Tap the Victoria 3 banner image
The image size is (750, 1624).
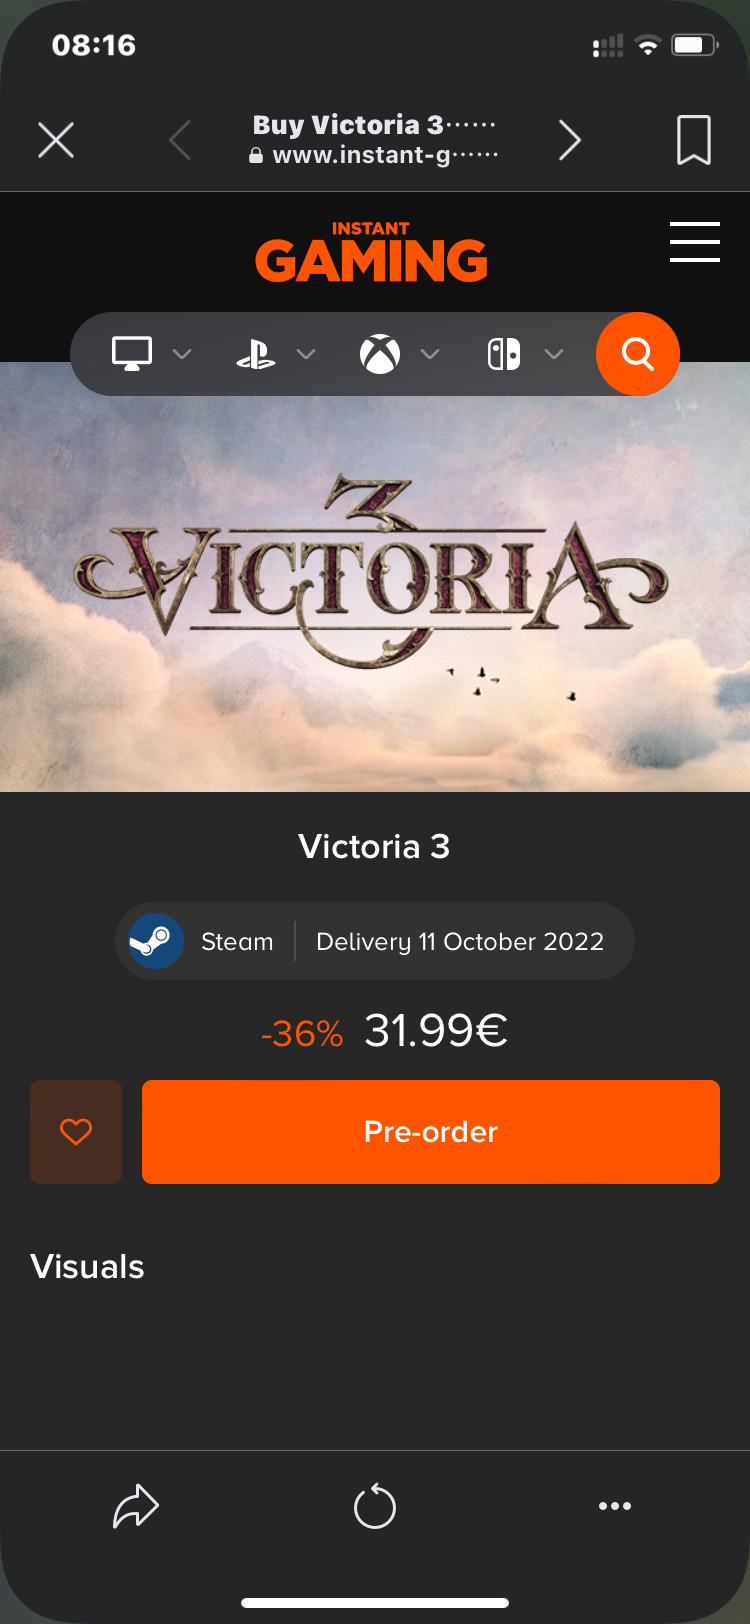375,577
